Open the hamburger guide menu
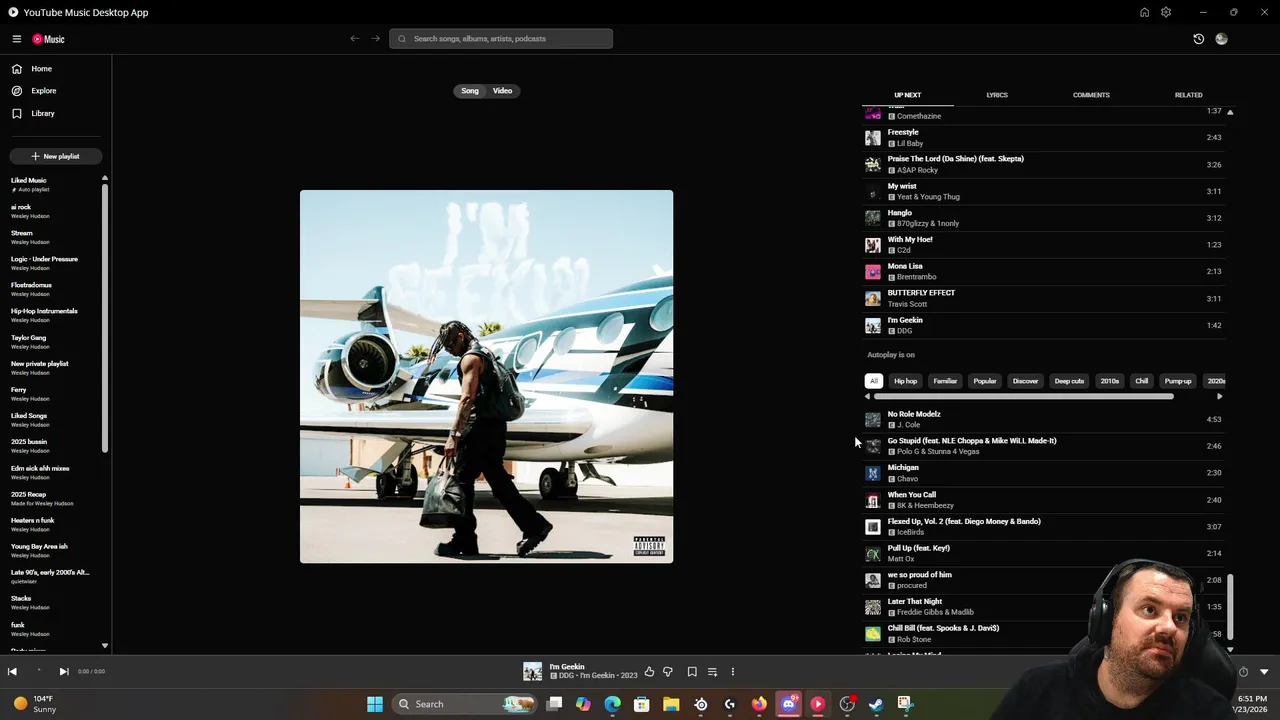The height and width of the screenshot is (720, 1280). point(17,39)
